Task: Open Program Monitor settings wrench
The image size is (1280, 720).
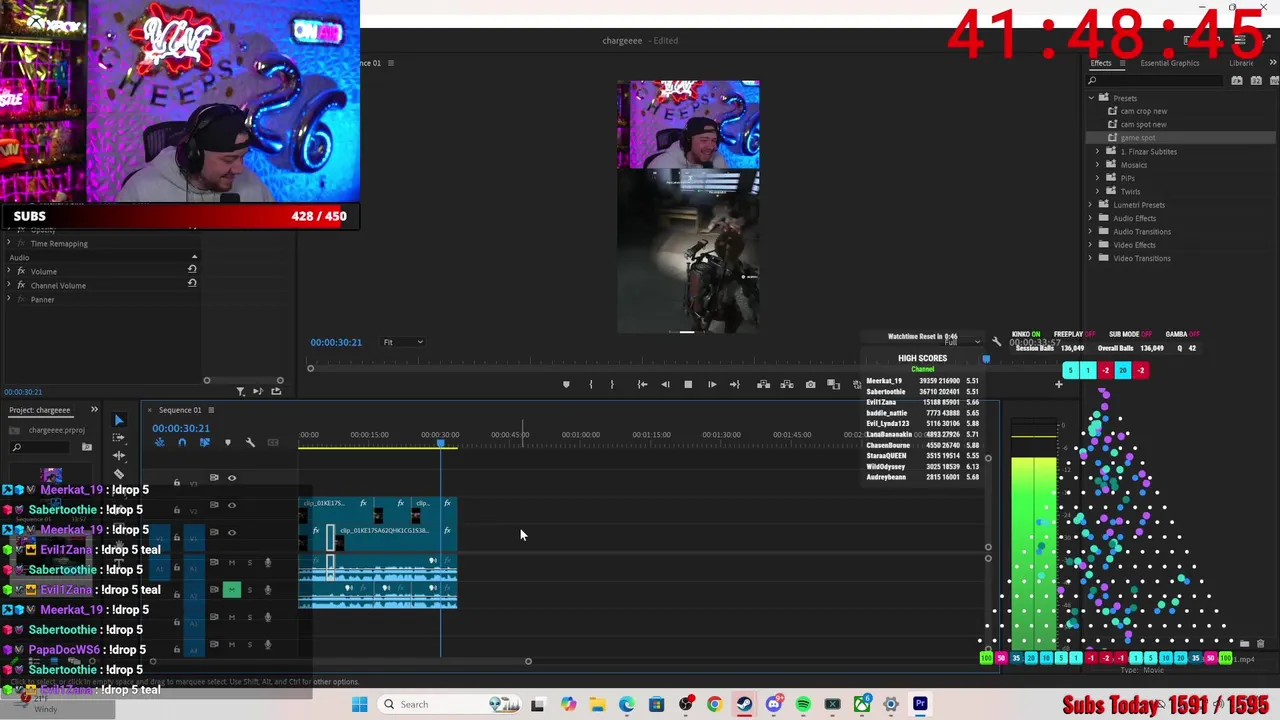Action: point(996,342)
